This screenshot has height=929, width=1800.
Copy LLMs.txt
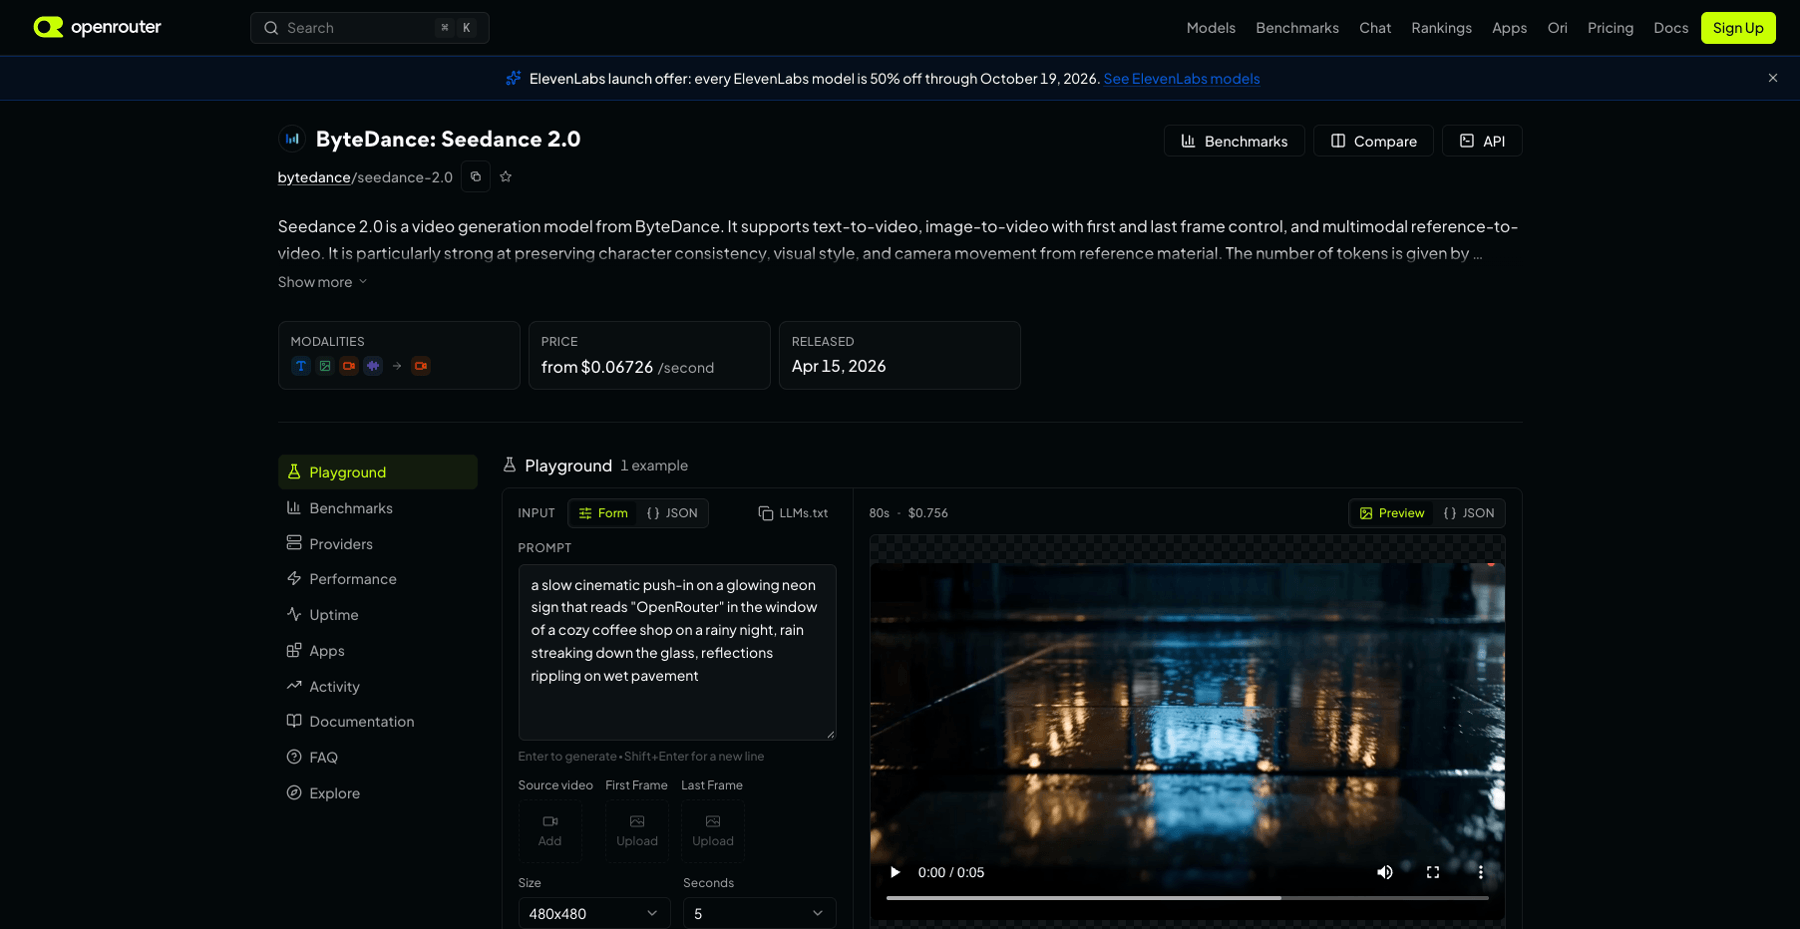[793, 513]
